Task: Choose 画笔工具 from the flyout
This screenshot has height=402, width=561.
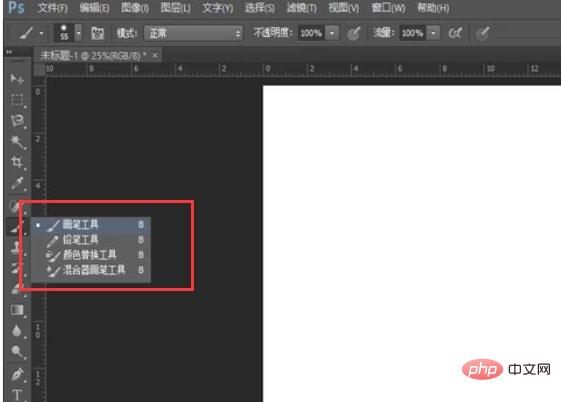Action: tap(91, 225)
